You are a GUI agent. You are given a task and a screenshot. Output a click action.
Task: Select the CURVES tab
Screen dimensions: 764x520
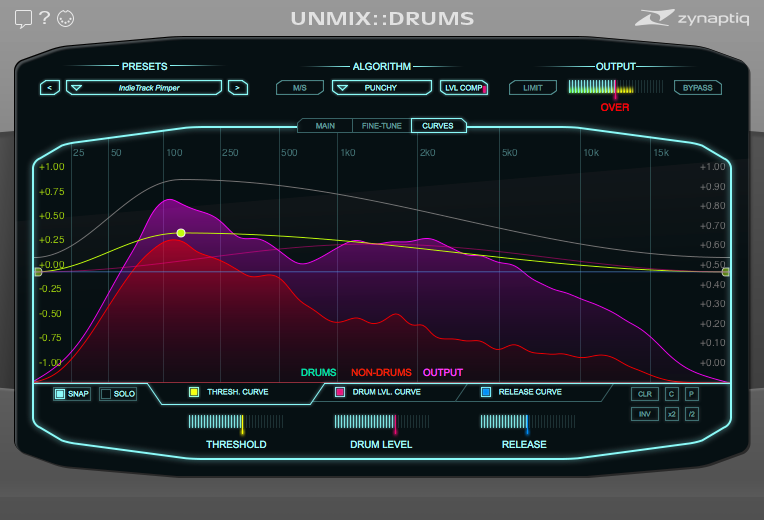438,126
